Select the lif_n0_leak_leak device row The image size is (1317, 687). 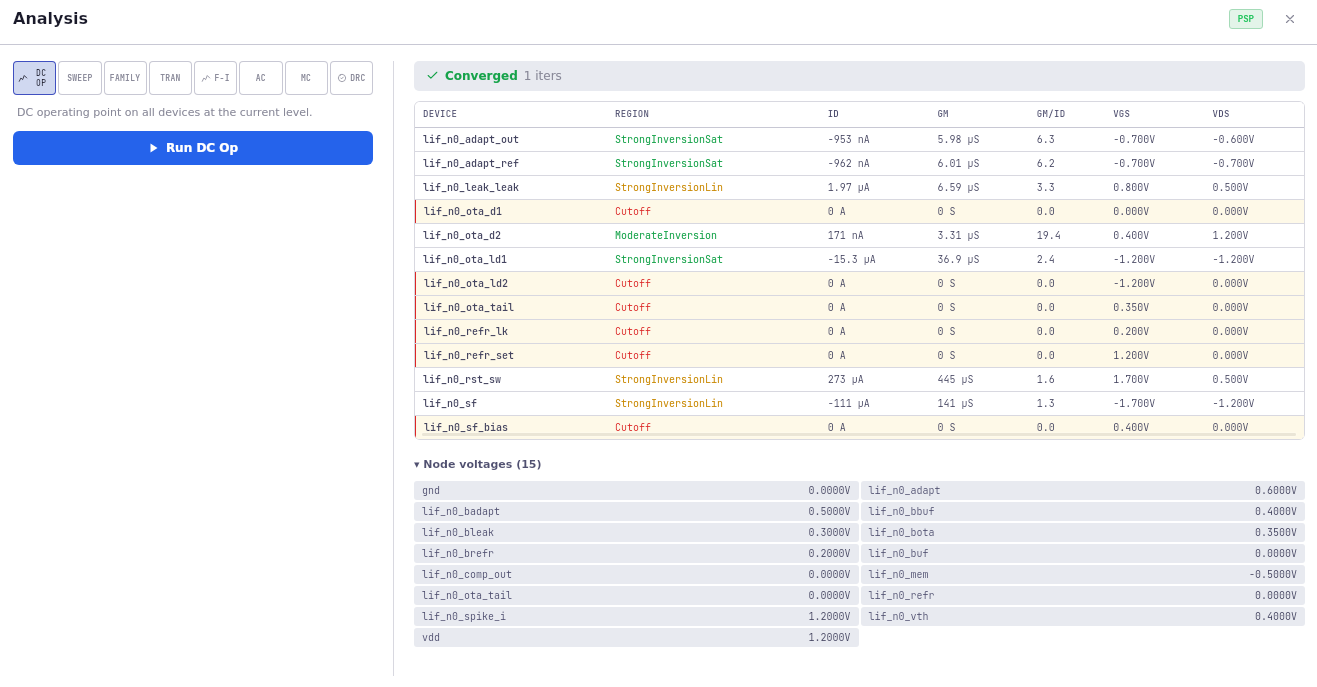point(859,188)
